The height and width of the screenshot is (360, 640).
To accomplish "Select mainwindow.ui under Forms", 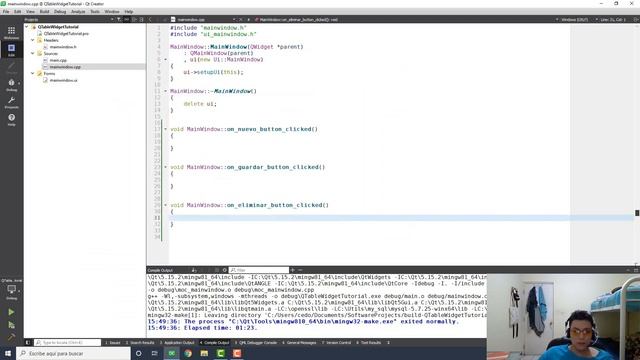I will 63,80.
